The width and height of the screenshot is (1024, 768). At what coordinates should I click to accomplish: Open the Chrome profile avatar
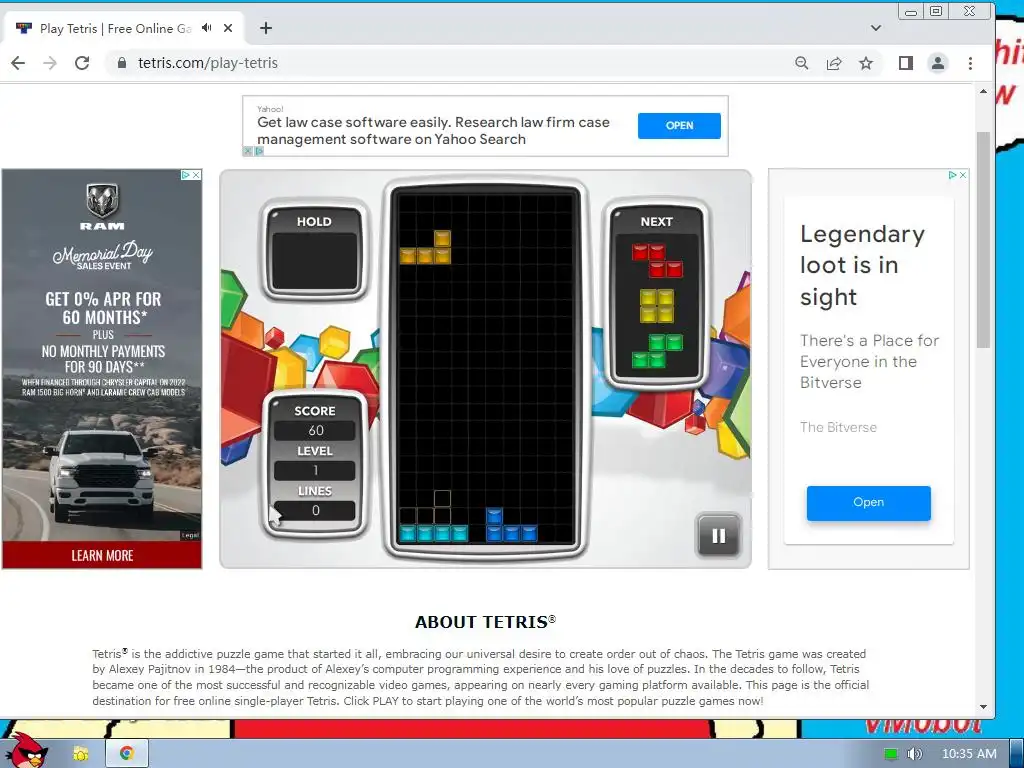[x=938, y=63]
